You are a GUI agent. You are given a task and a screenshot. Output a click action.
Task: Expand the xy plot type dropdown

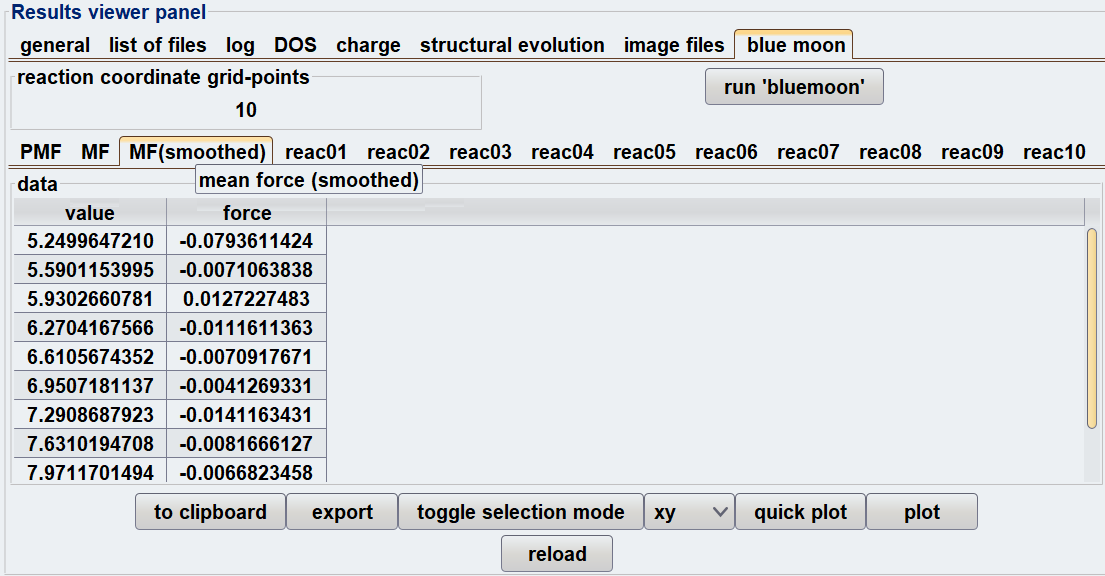pyautogui.click(x=690, y=512)
